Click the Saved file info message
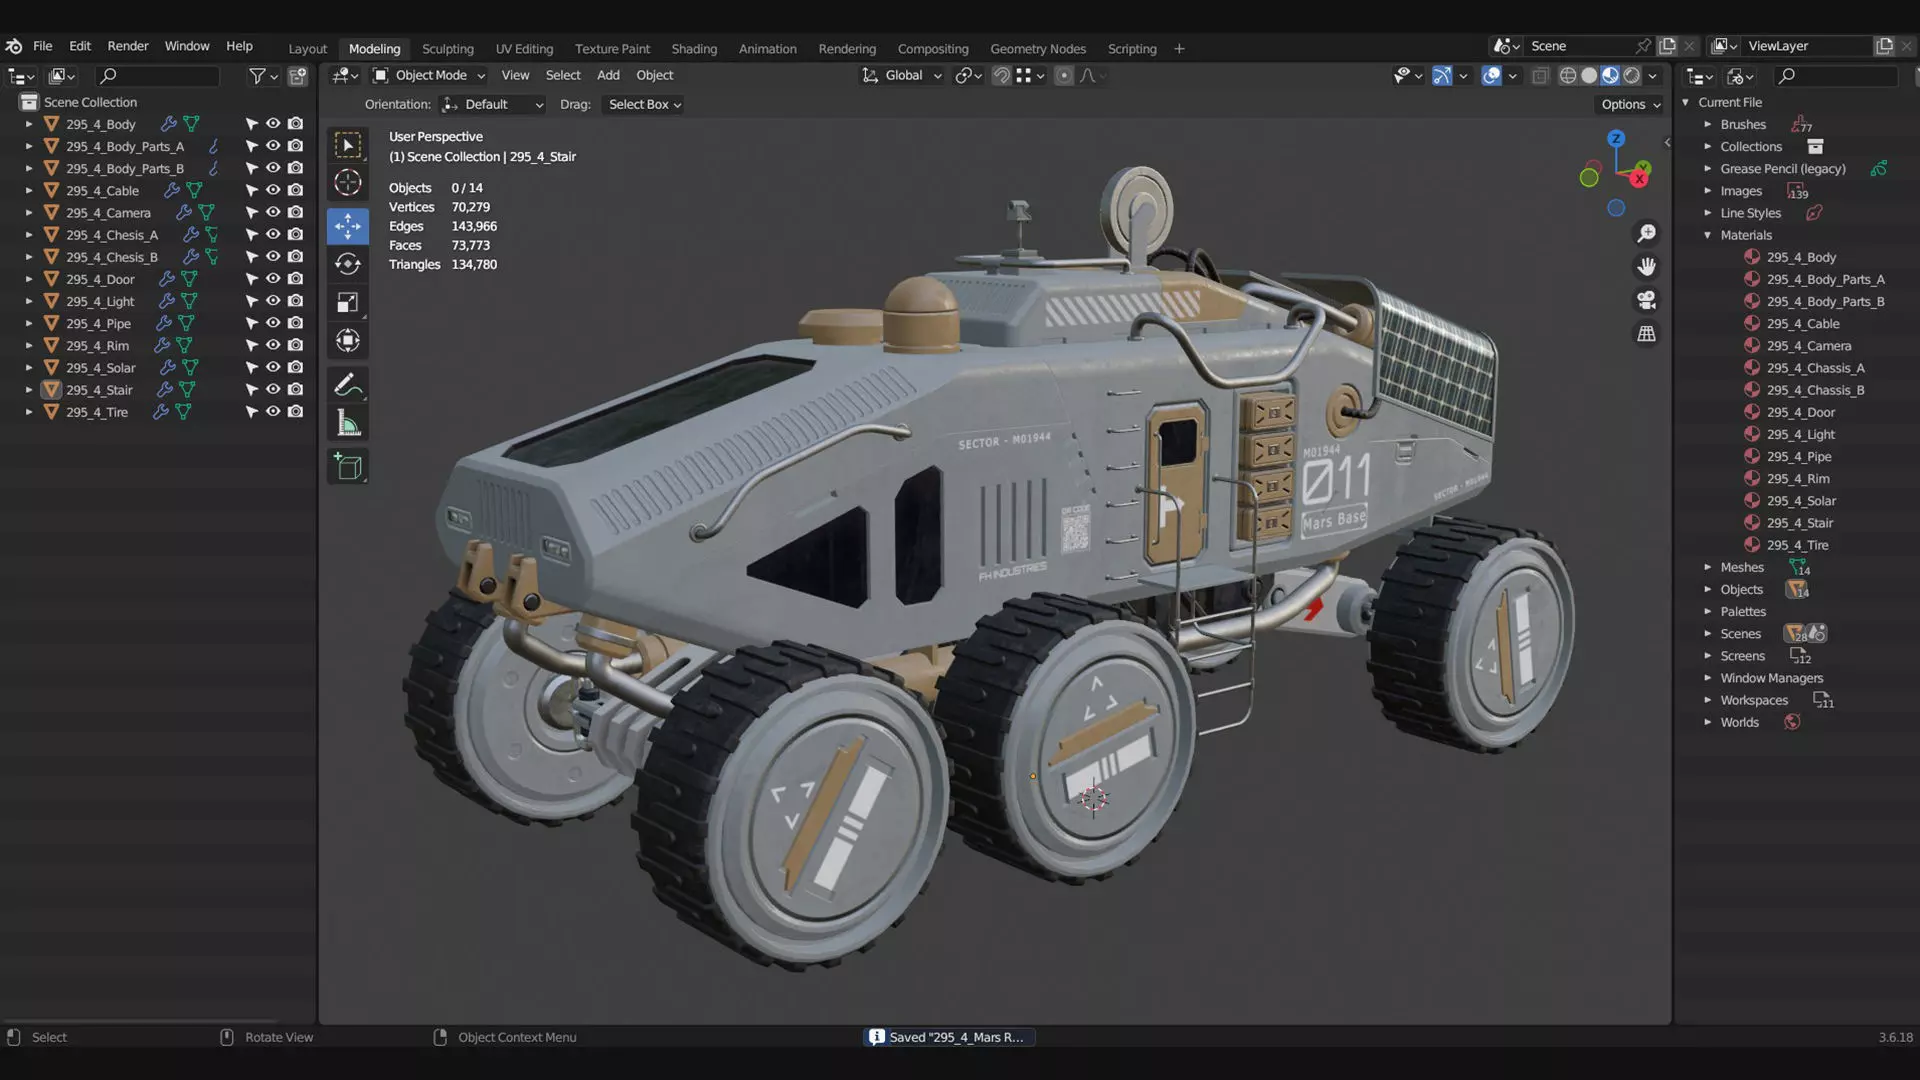Viewport: 1920px width, 1080px height. (949, 1037)
